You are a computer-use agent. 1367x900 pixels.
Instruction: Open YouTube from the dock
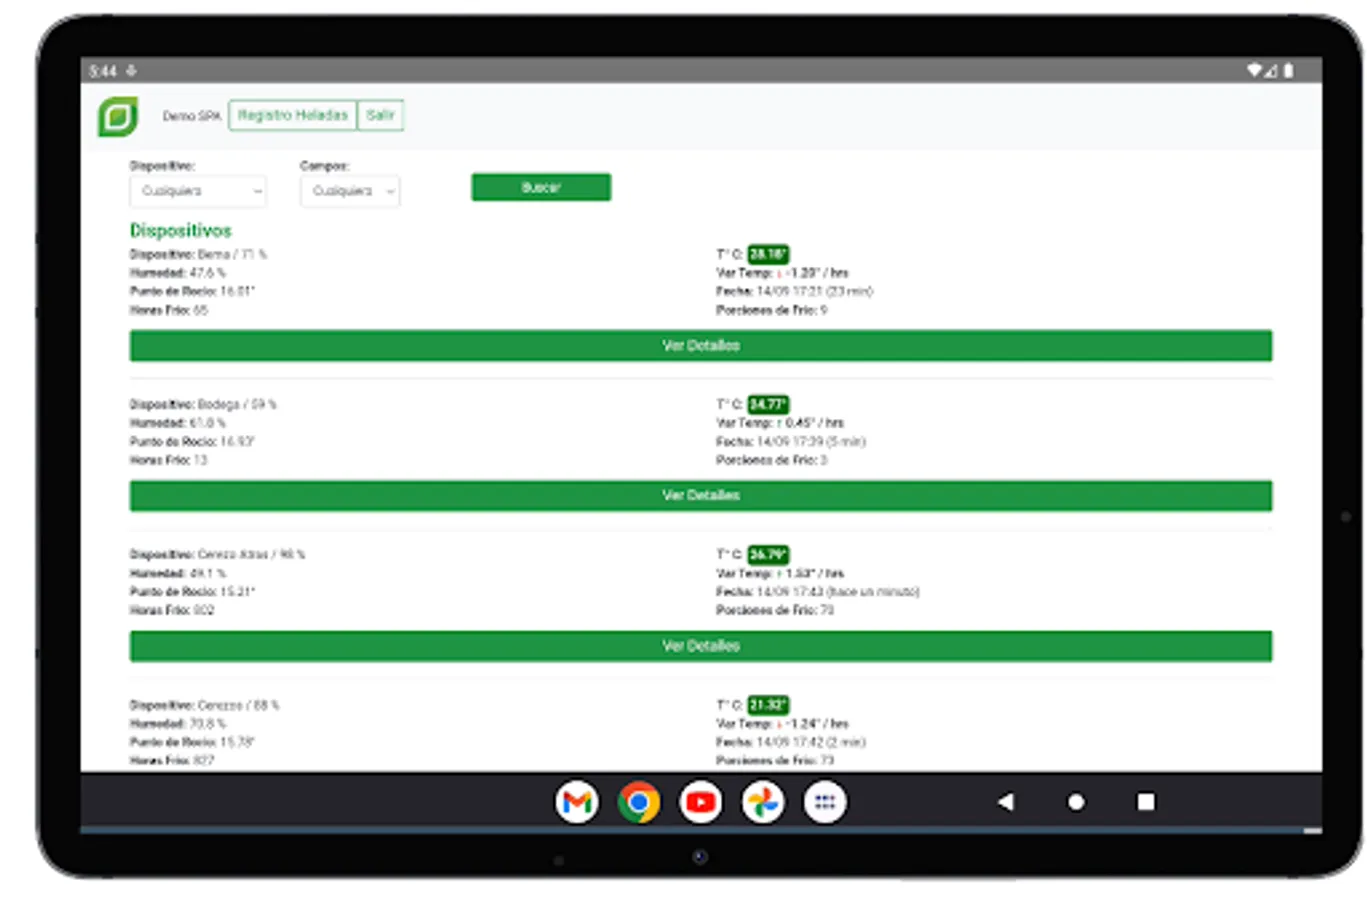click(x=700, y=801)
